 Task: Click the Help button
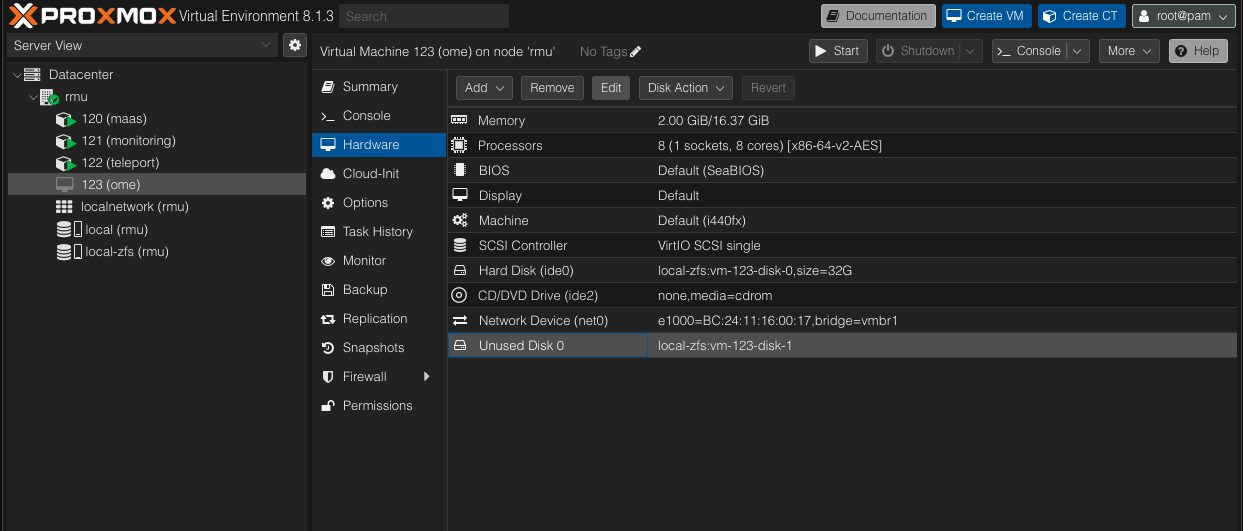pyautogui.click(x=1197, y=51)
